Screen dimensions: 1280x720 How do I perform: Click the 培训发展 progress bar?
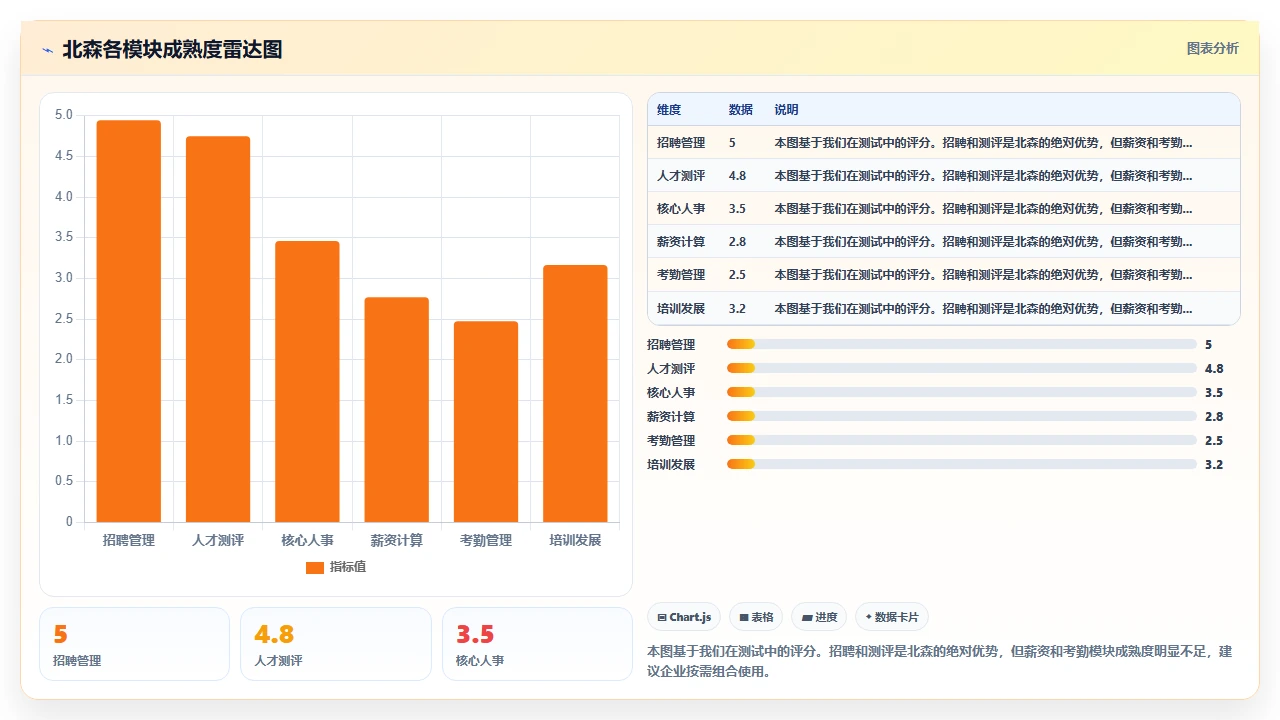pos(962,464)
